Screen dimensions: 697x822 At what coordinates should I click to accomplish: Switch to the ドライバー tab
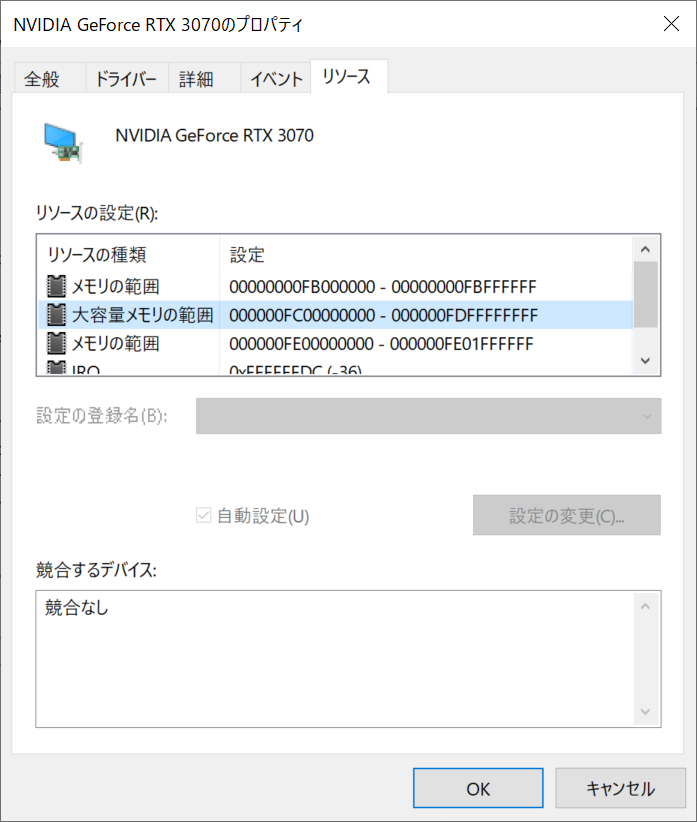[126, 79]
